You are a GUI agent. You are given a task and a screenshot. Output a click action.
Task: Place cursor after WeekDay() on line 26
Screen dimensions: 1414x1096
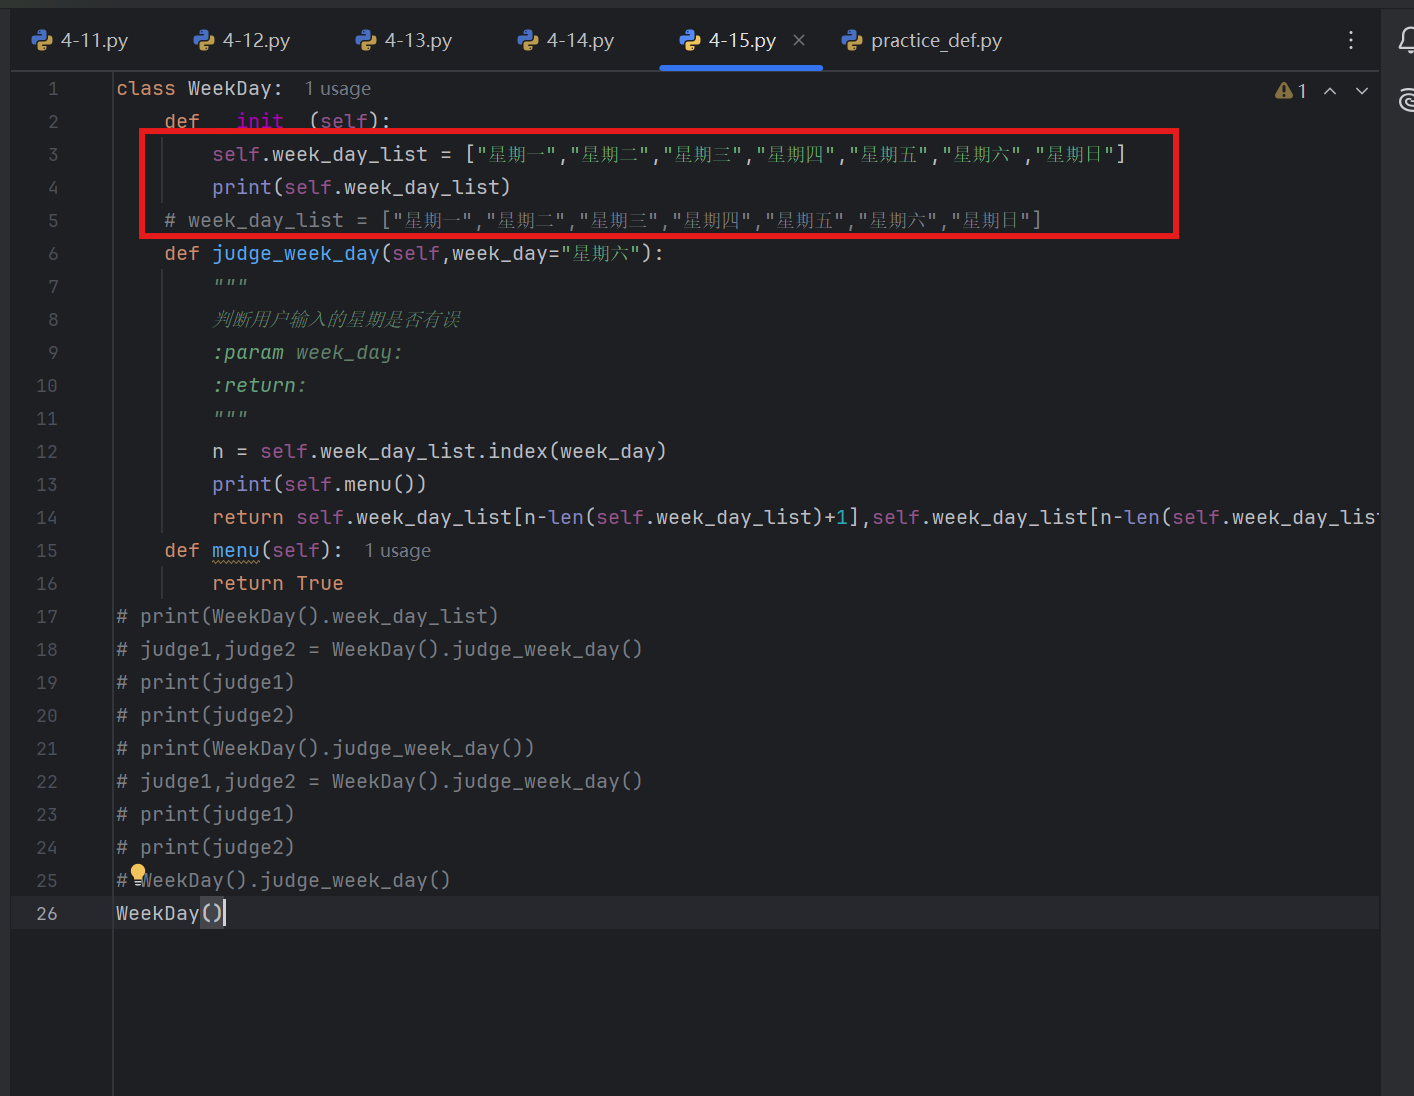225,913
